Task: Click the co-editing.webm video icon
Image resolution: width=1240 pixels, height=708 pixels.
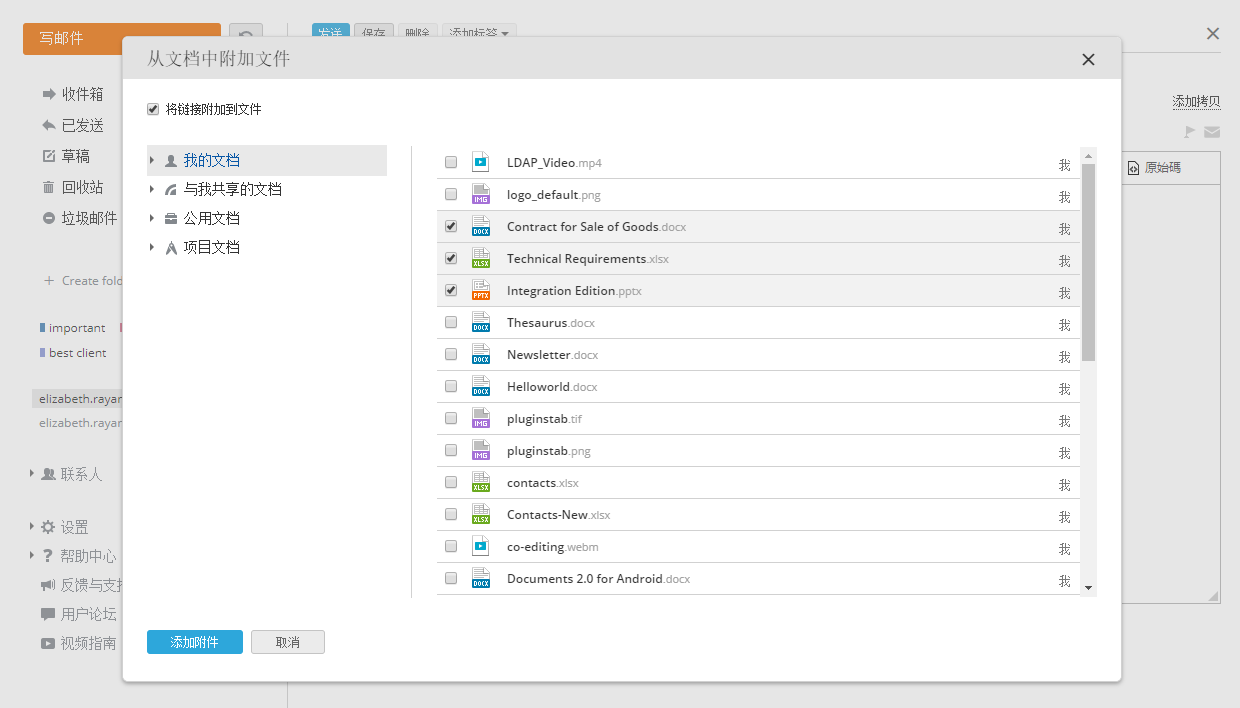Action: [x=481, y=546]
